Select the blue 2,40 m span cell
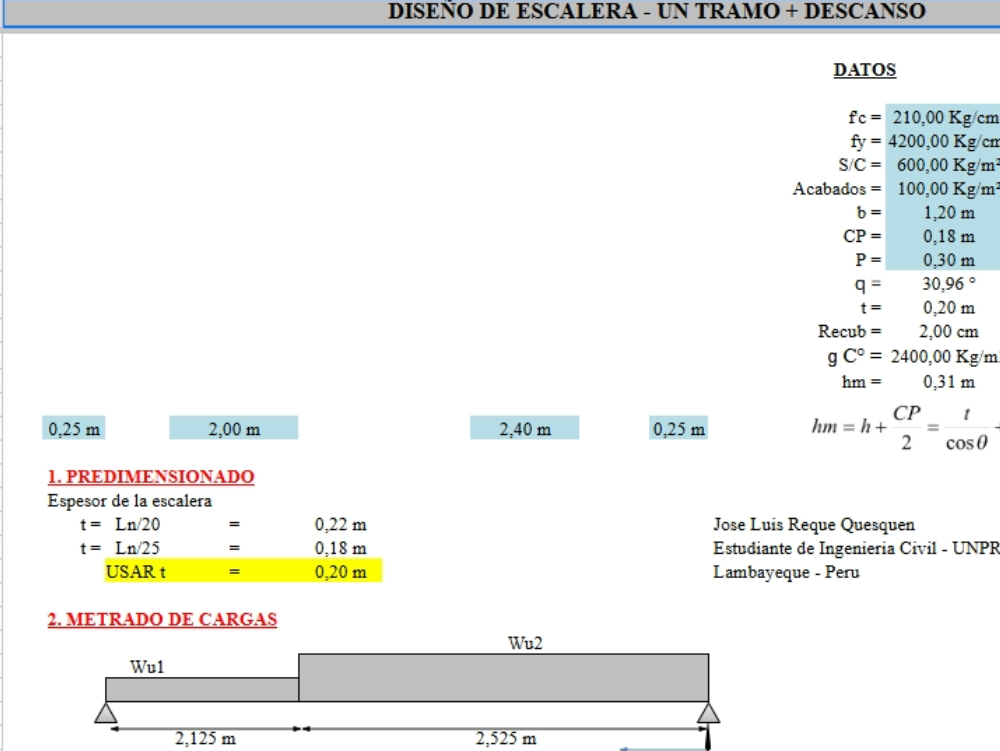Image resolution: width=1000 pixels, height=751 pixels. [524, 429]
